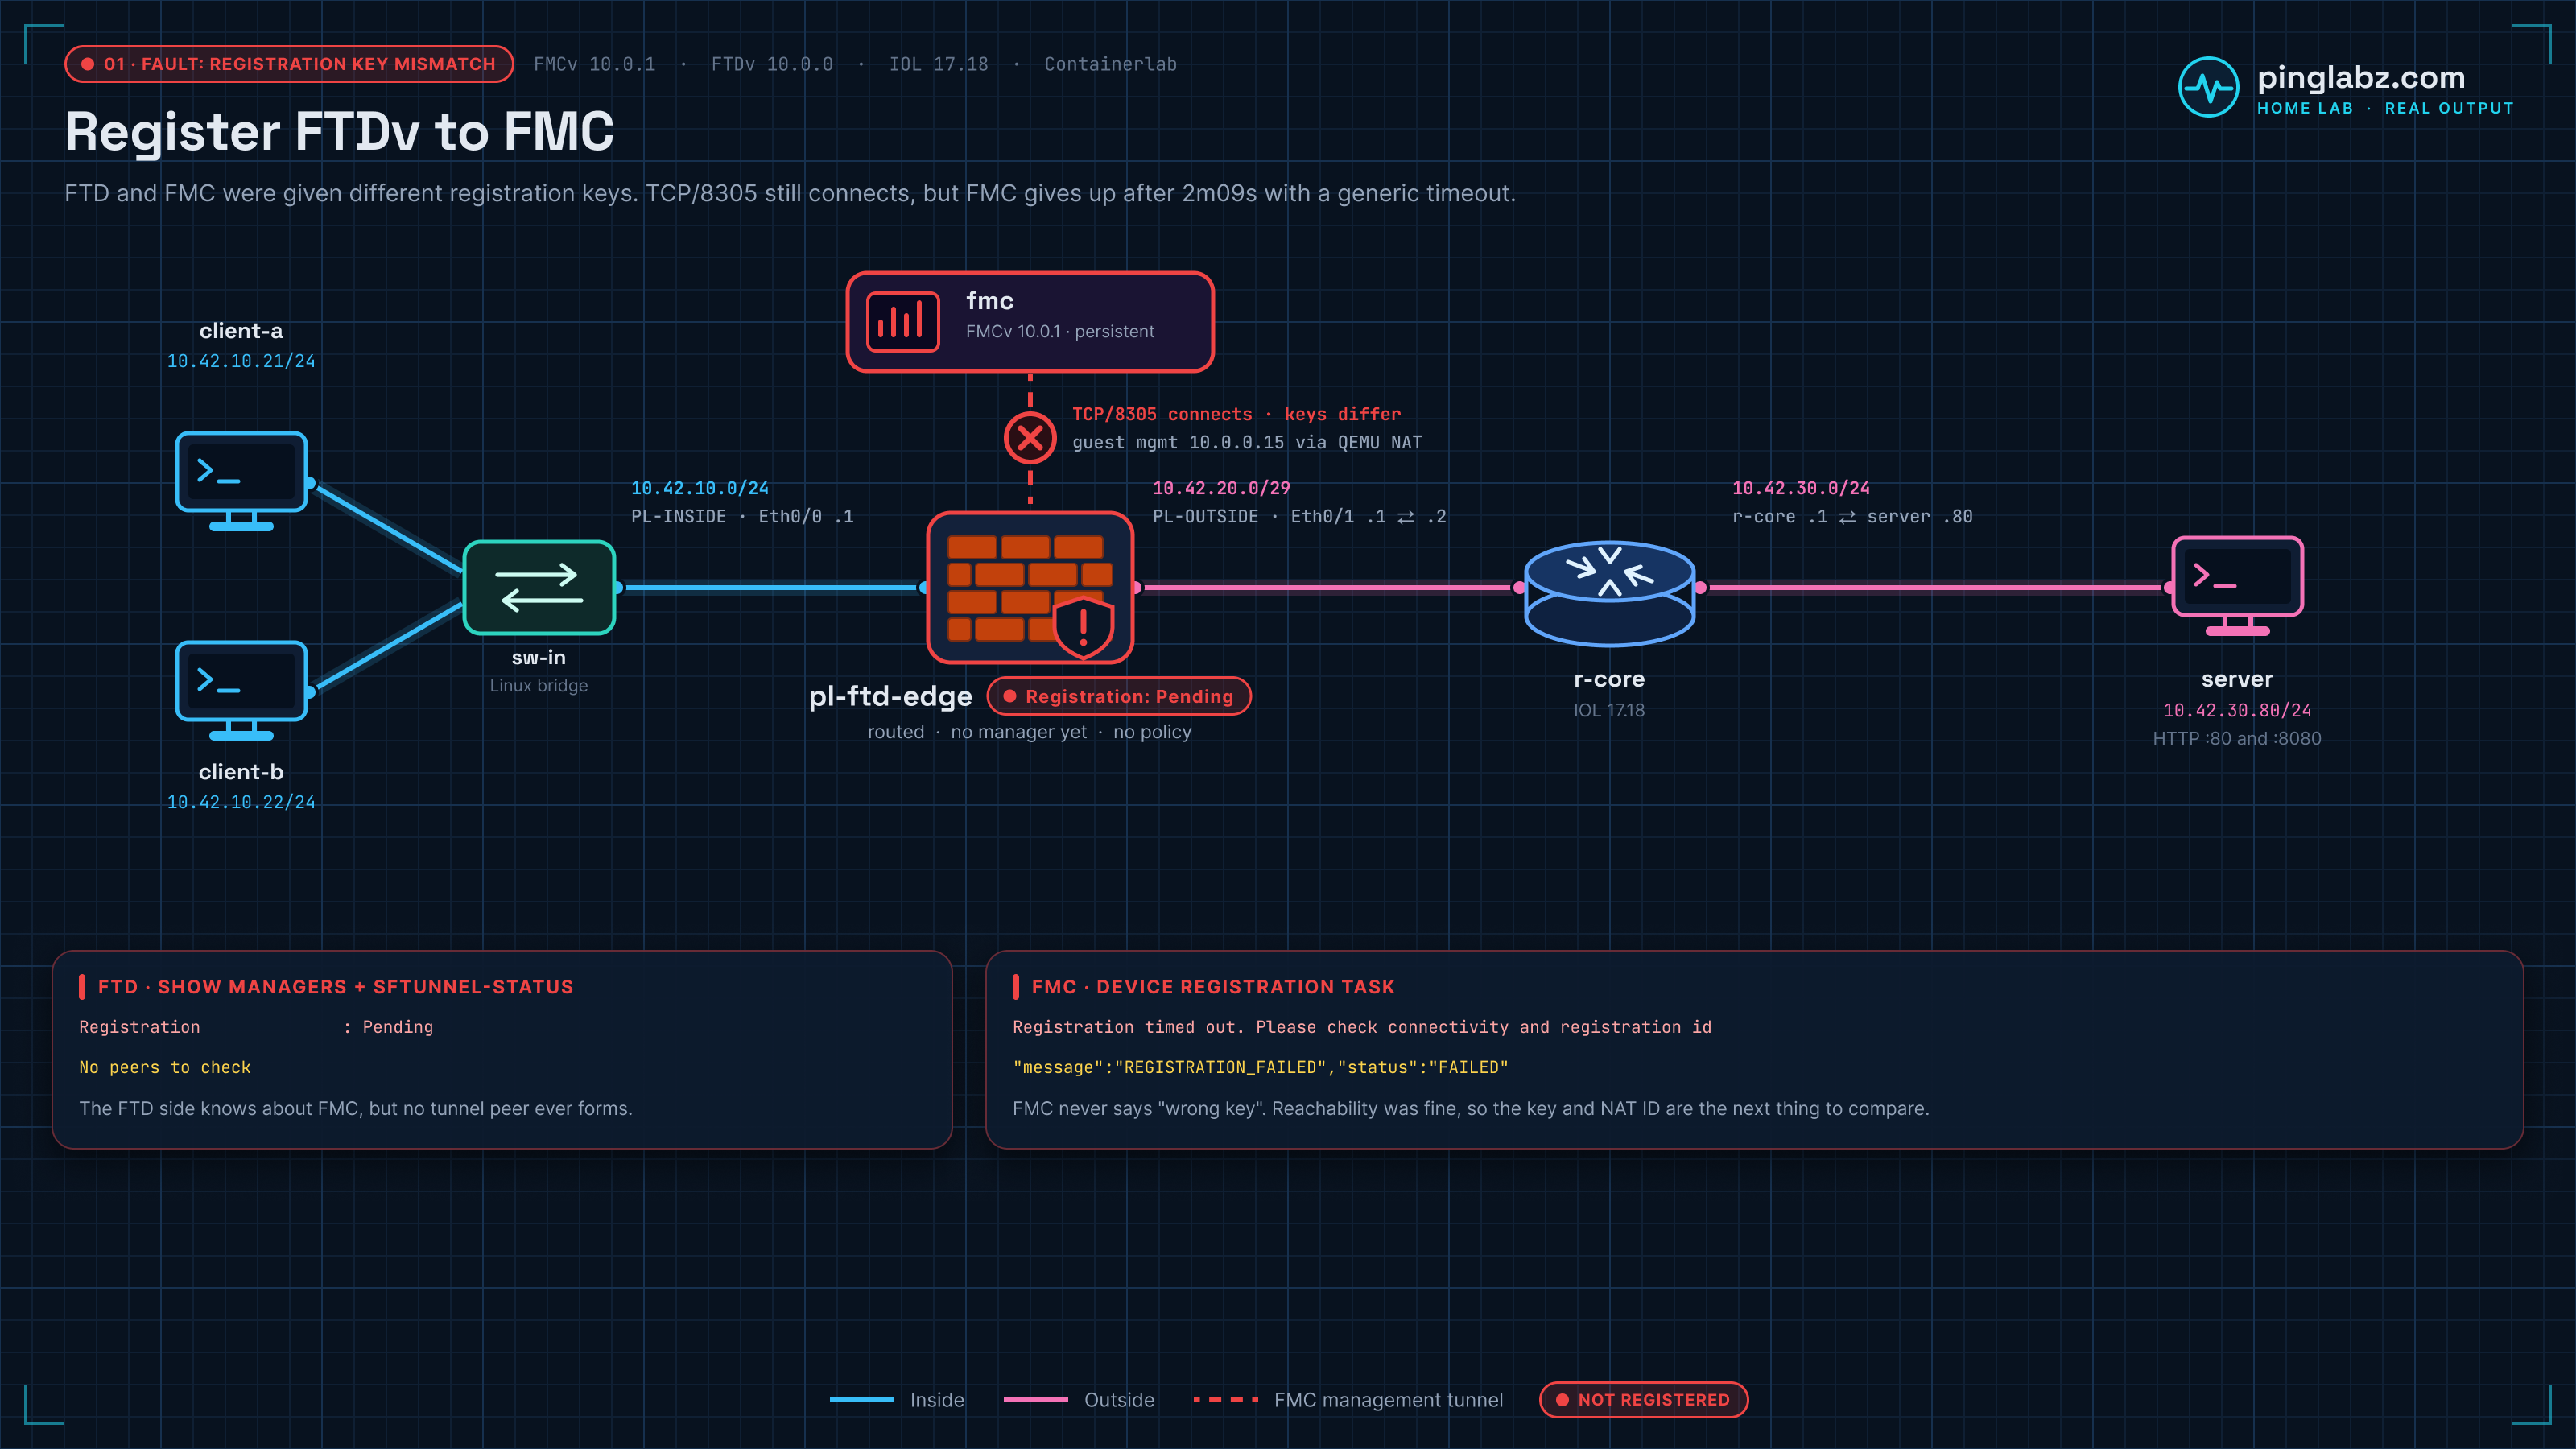The image size is (2576, 1449).
Task: Click the r-core router icon
Action: 1609,593
